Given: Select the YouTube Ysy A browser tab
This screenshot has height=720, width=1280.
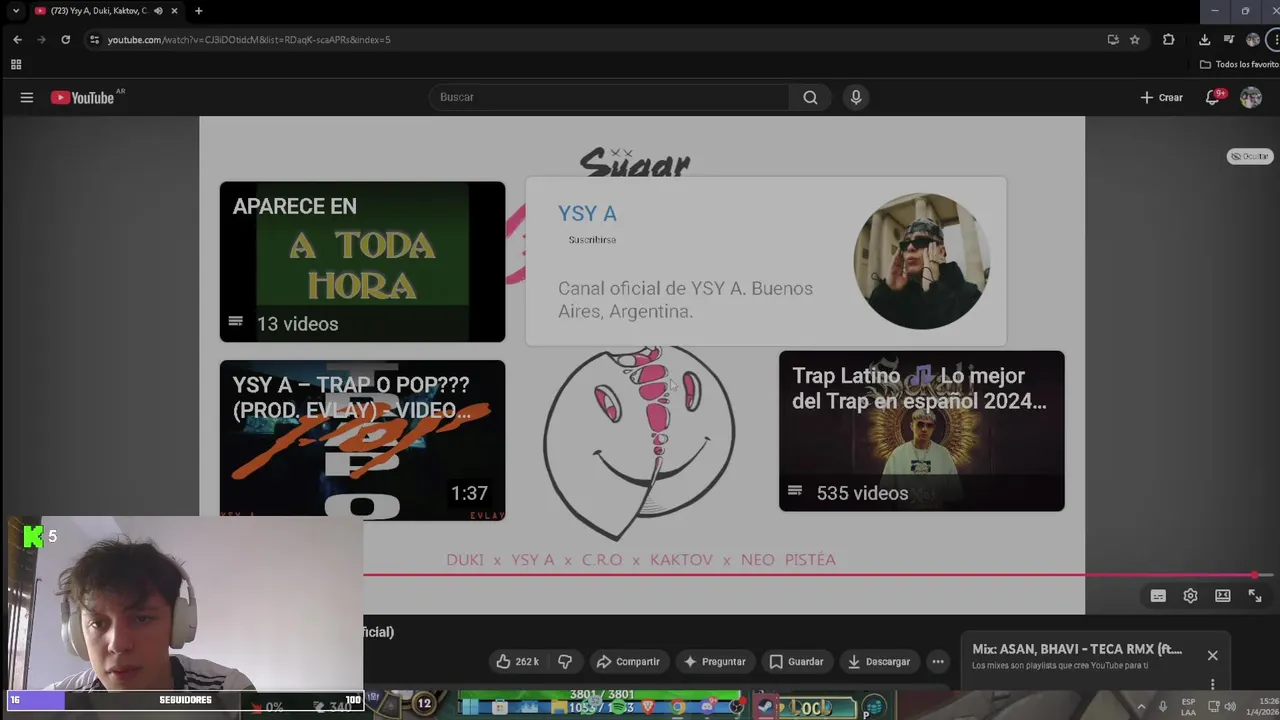Looking at the screenshot, I should 98,11.
